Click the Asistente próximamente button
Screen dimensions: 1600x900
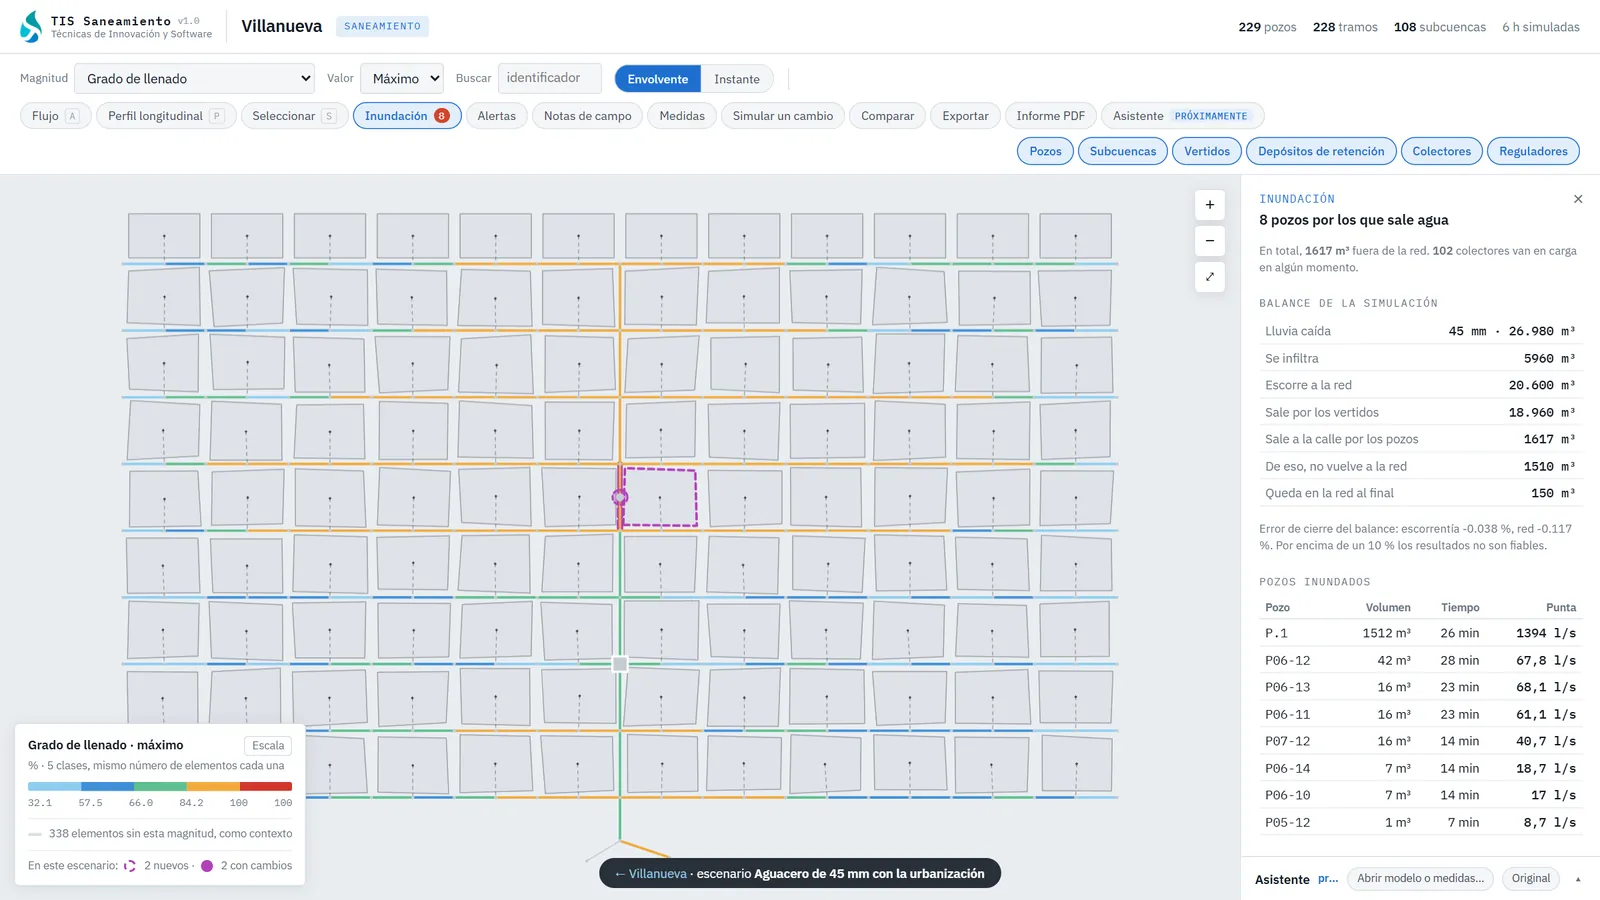click(x=1182, y=116)
